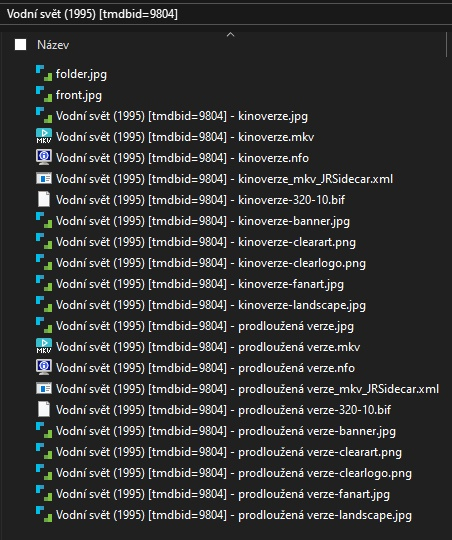Image resolution: width=452 pixels, height=540 pixels.
Task: Click the image icon of prodloužená verze-clearart.png
Action: pyautogui.click(x=44, y=451)
